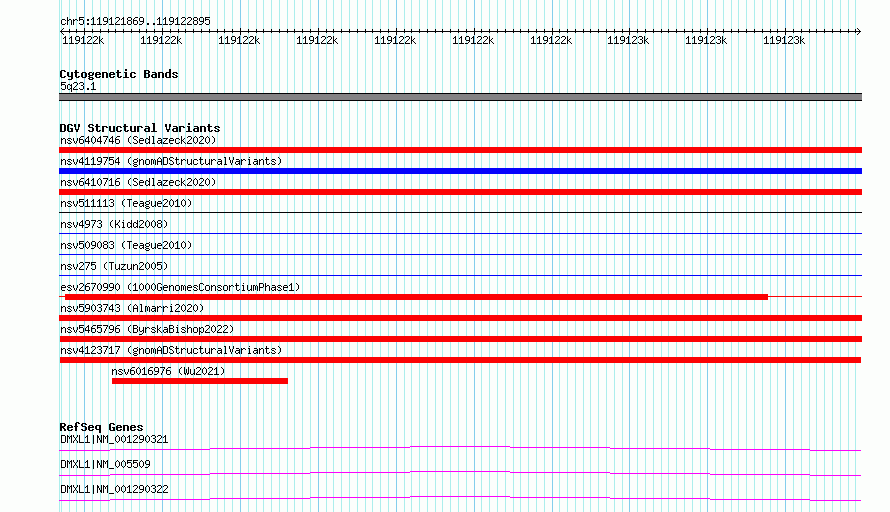890x512 pixels.
Task: Click the left arrowhead of the ruler
Action: [62, 32]
